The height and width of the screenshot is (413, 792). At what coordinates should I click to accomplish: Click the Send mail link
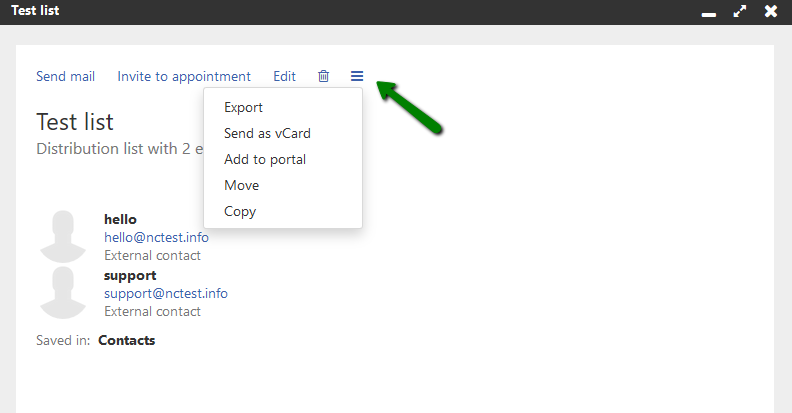coord(65,76)
